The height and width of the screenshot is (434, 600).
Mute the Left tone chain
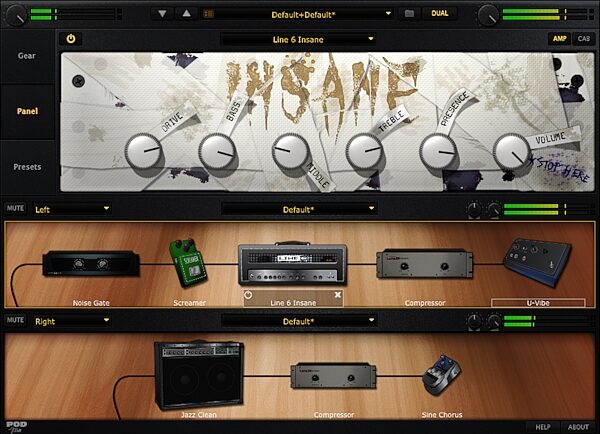15,208
